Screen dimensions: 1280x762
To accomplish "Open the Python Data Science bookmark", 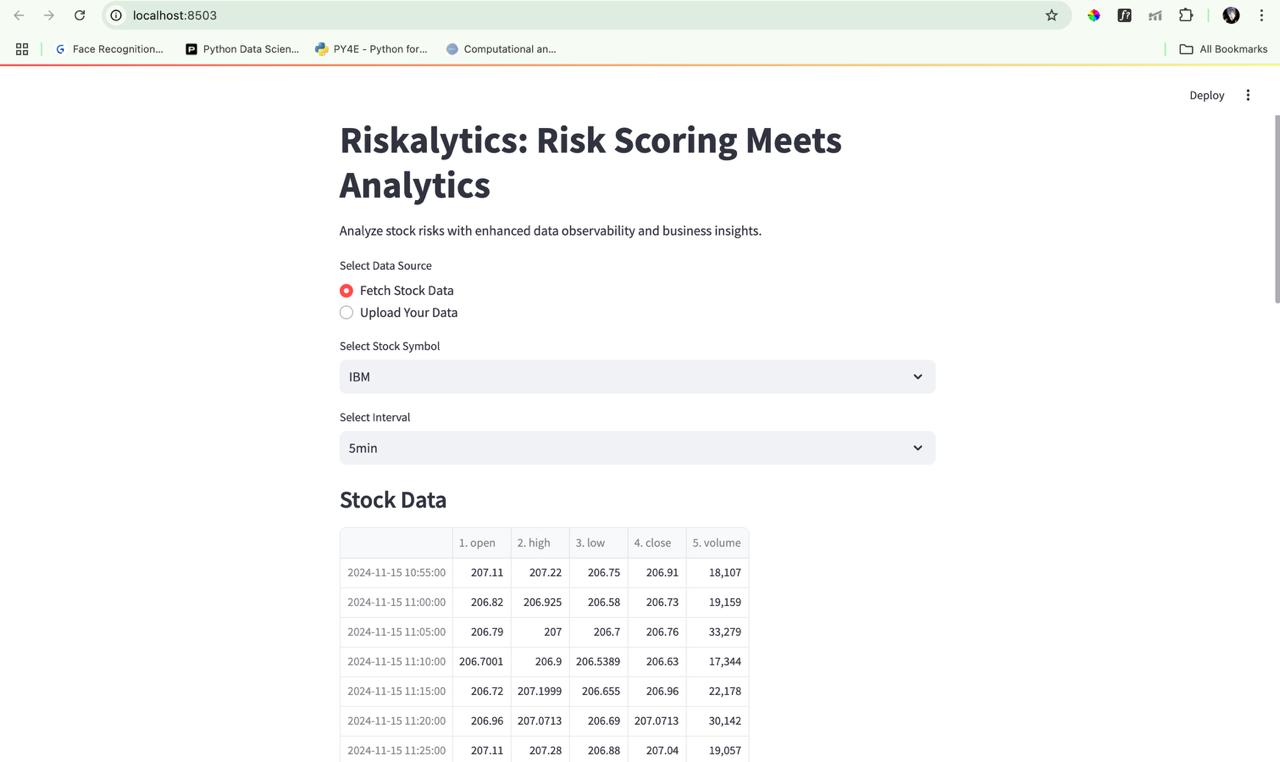I will (242, 49).
